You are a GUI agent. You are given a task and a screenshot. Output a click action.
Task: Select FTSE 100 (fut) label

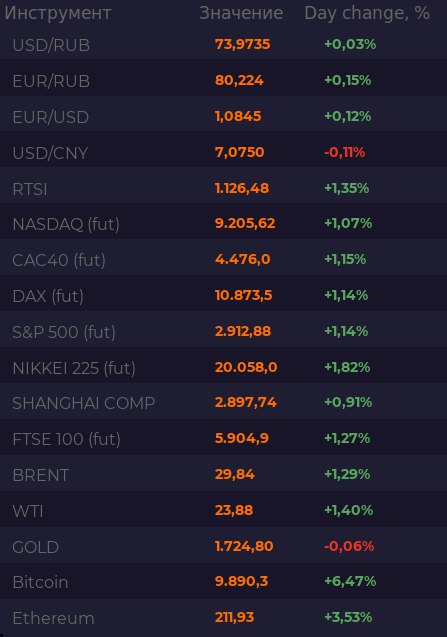pyautogui.click(x=66, y=439)
